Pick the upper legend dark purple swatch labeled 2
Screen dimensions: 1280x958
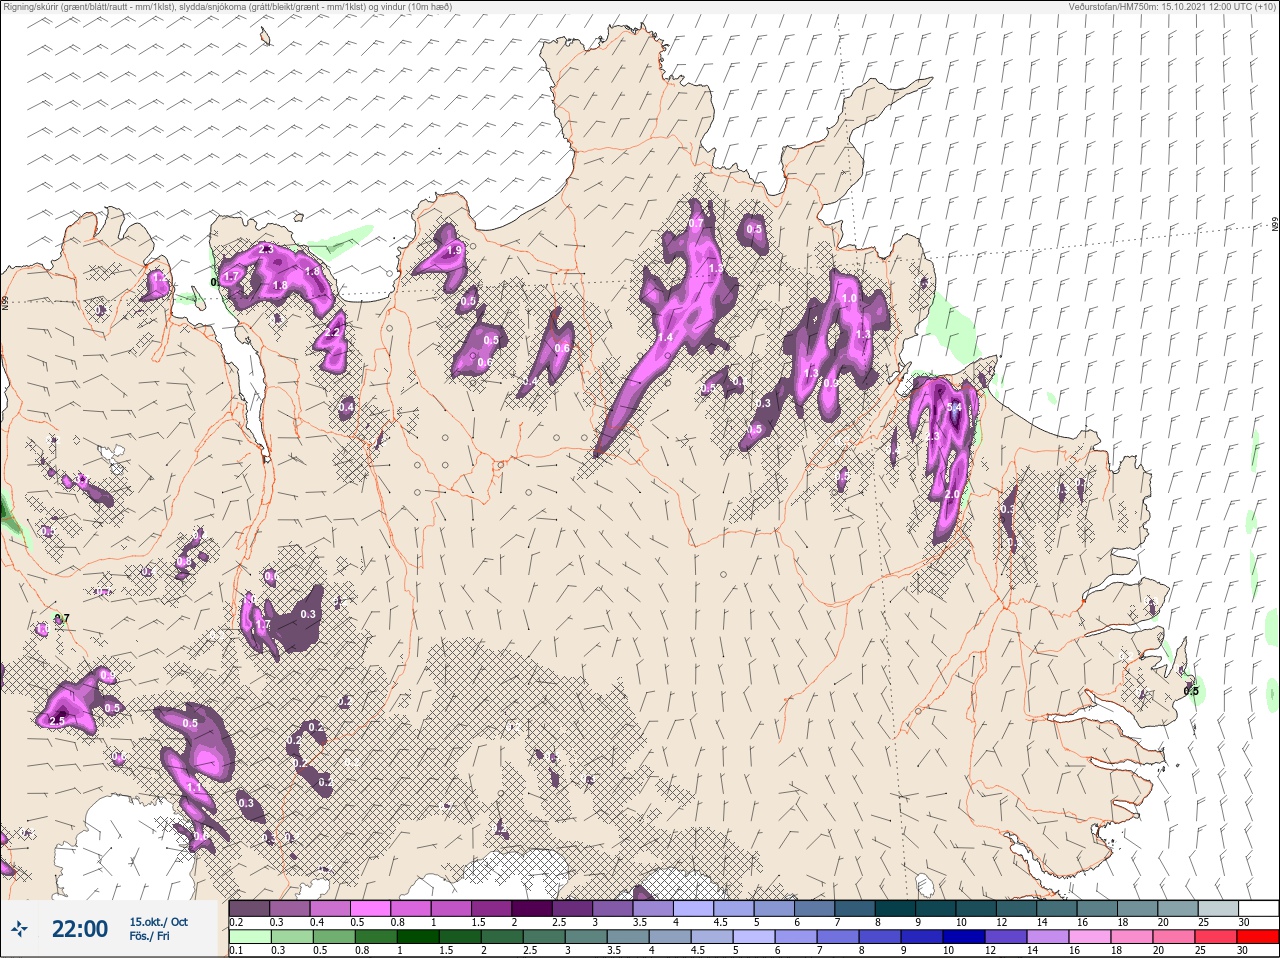[x=532, y=908]
